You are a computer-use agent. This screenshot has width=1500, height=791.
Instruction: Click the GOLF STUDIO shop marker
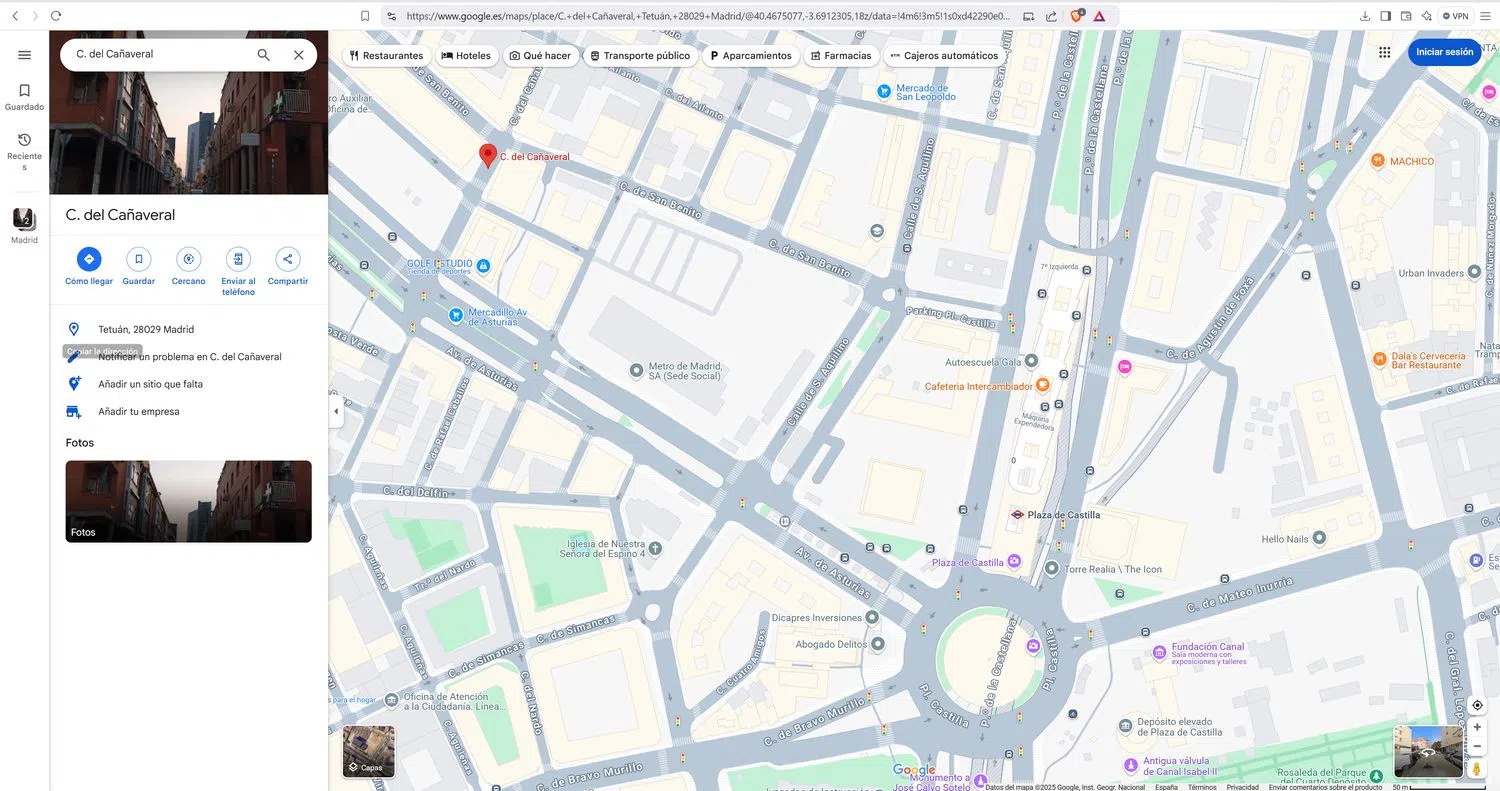[x=484, y=266]
